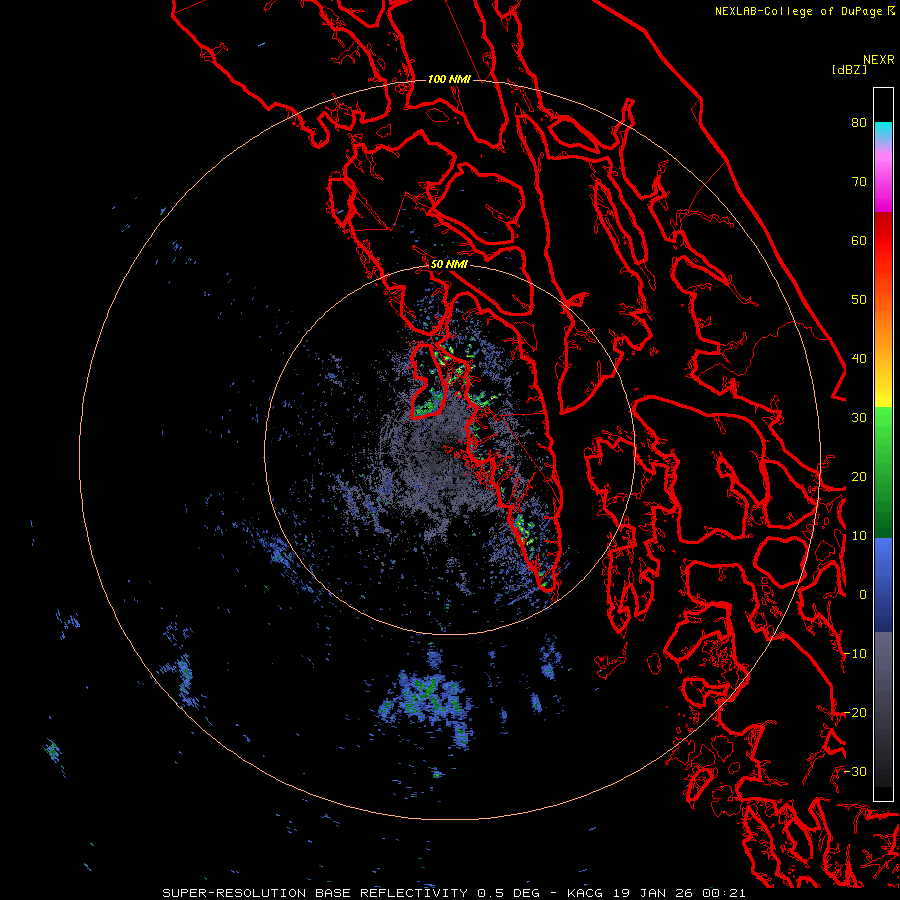Click the 50 value on the dBZ scale

point(859,300)
